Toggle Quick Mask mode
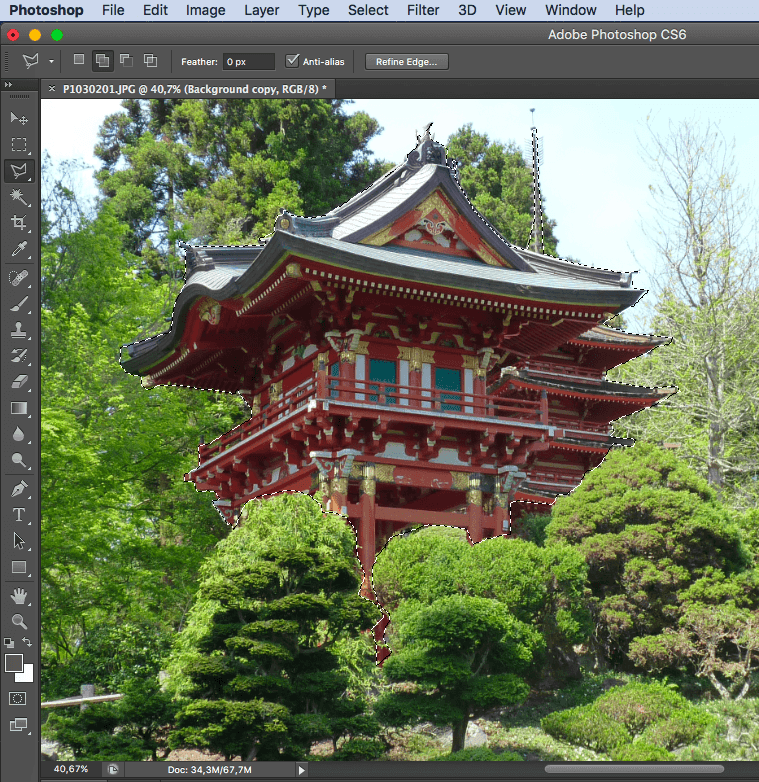 [18, 698]
